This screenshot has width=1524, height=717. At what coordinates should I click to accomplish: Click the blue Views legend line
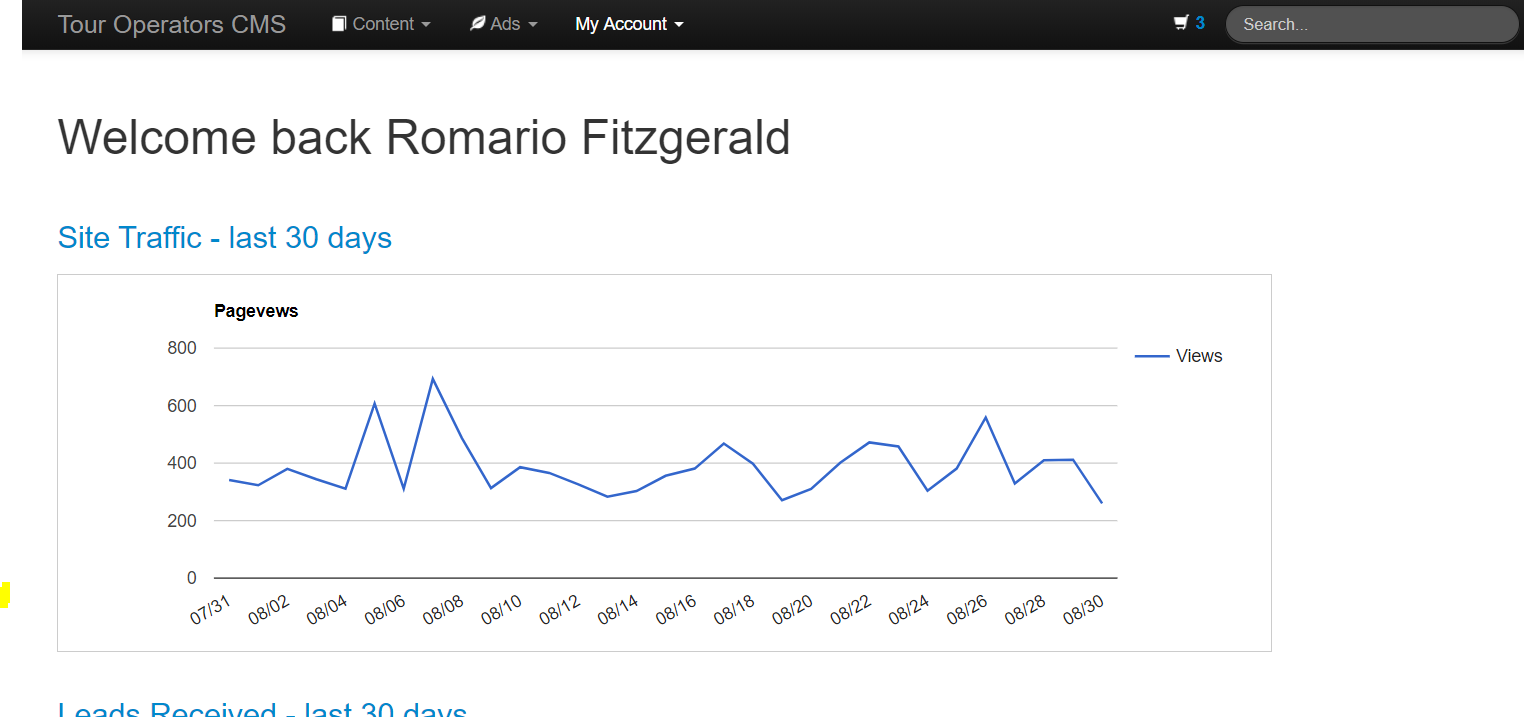coord(1152,356)
